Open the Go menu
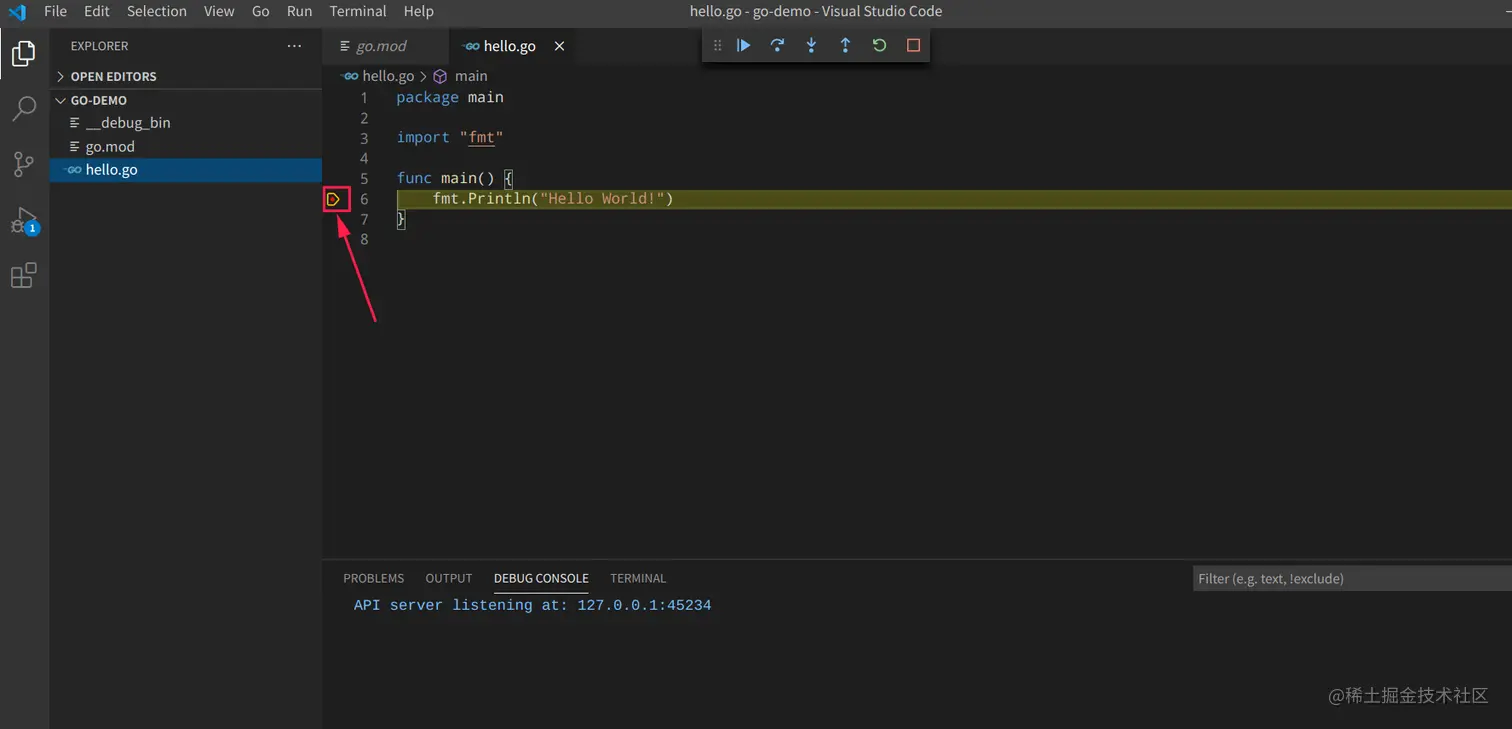Image resolution: width=1512 pixels, height=729 pixels. 261,11
